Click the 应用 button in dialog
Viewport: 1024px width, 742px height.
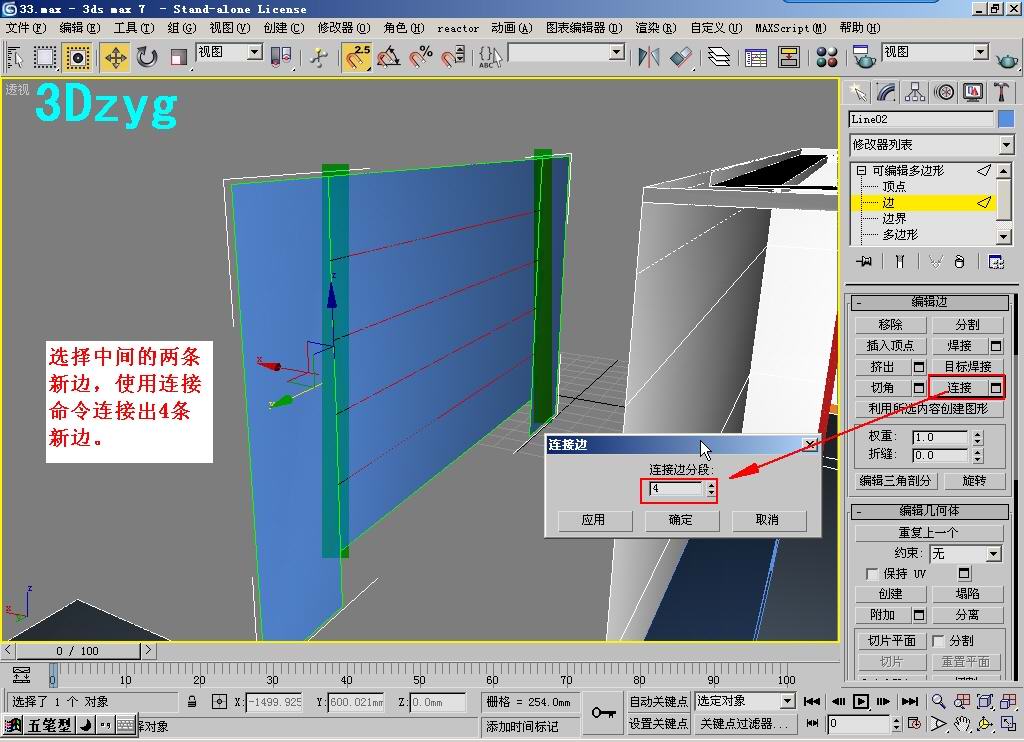pos(593,520)
